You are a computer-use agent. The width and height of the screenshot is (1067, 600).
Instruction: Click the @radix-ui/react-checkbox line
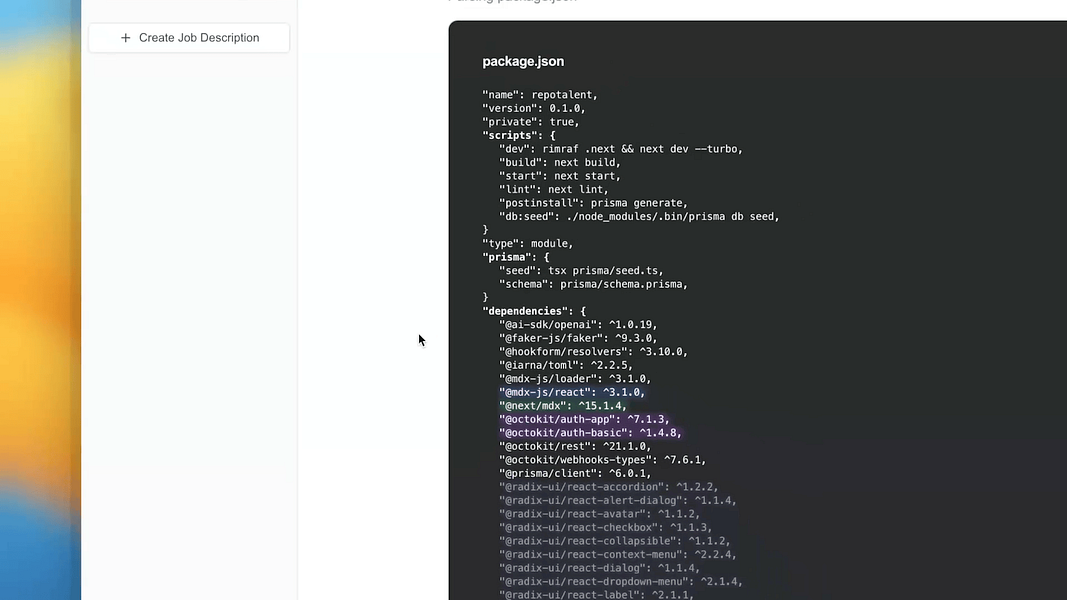point(606,528)
